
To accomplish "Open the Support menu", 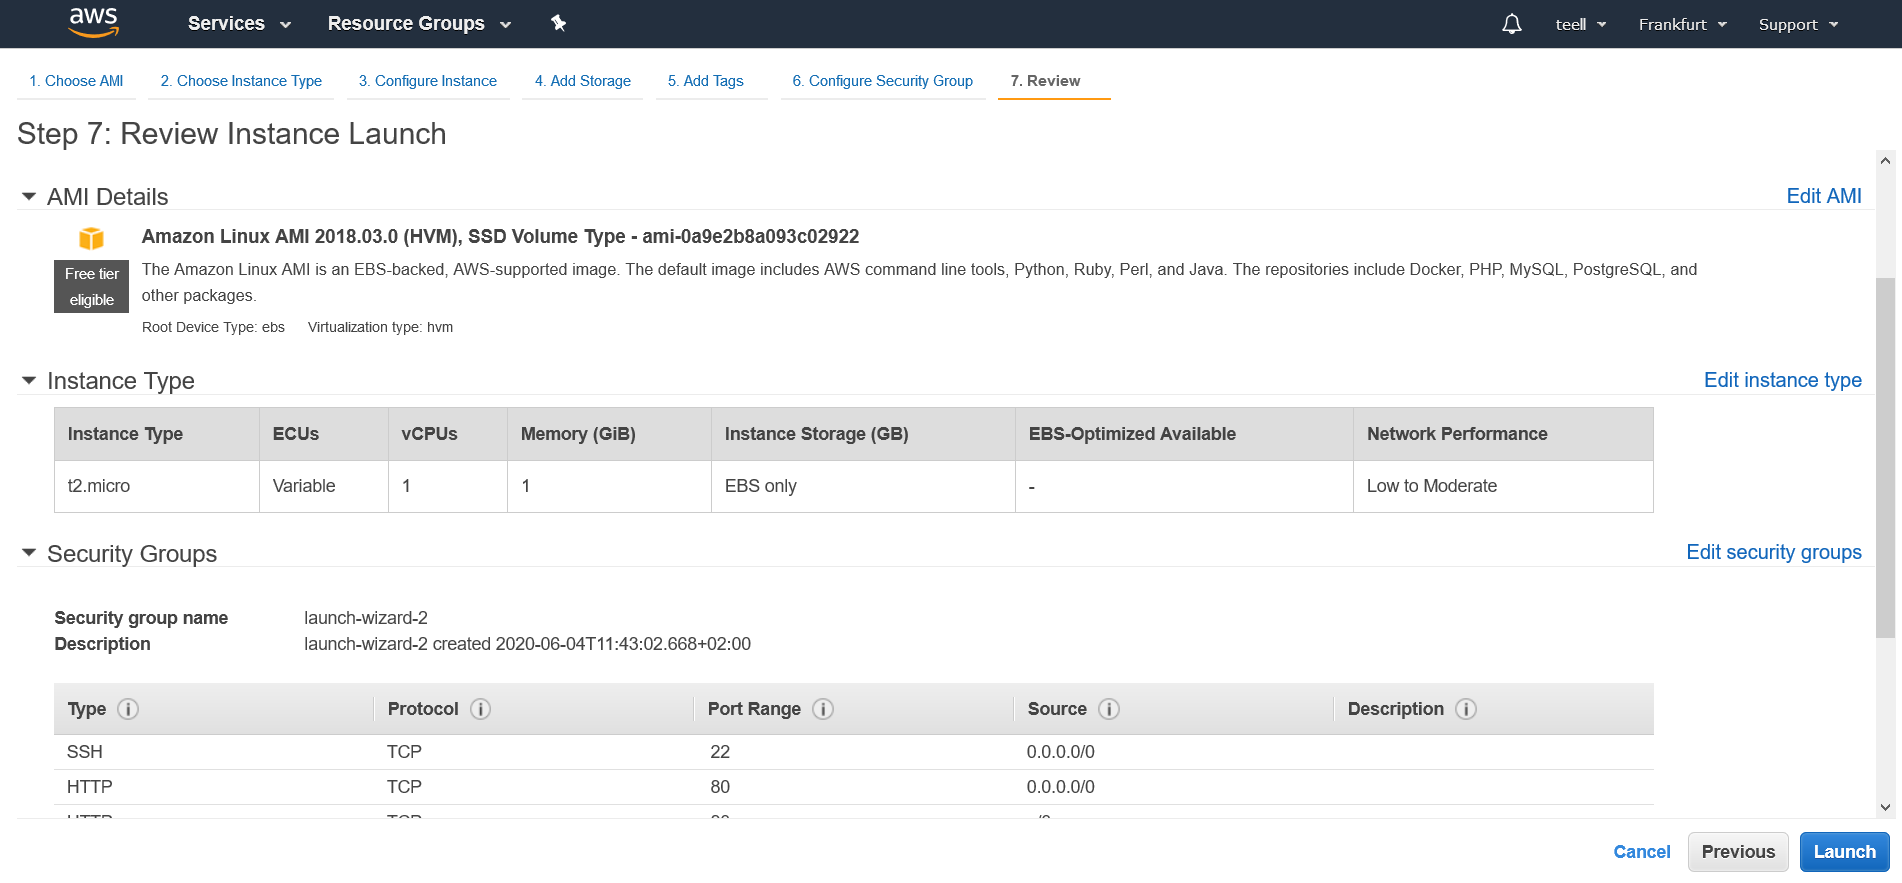I will tap(1798, 24).
